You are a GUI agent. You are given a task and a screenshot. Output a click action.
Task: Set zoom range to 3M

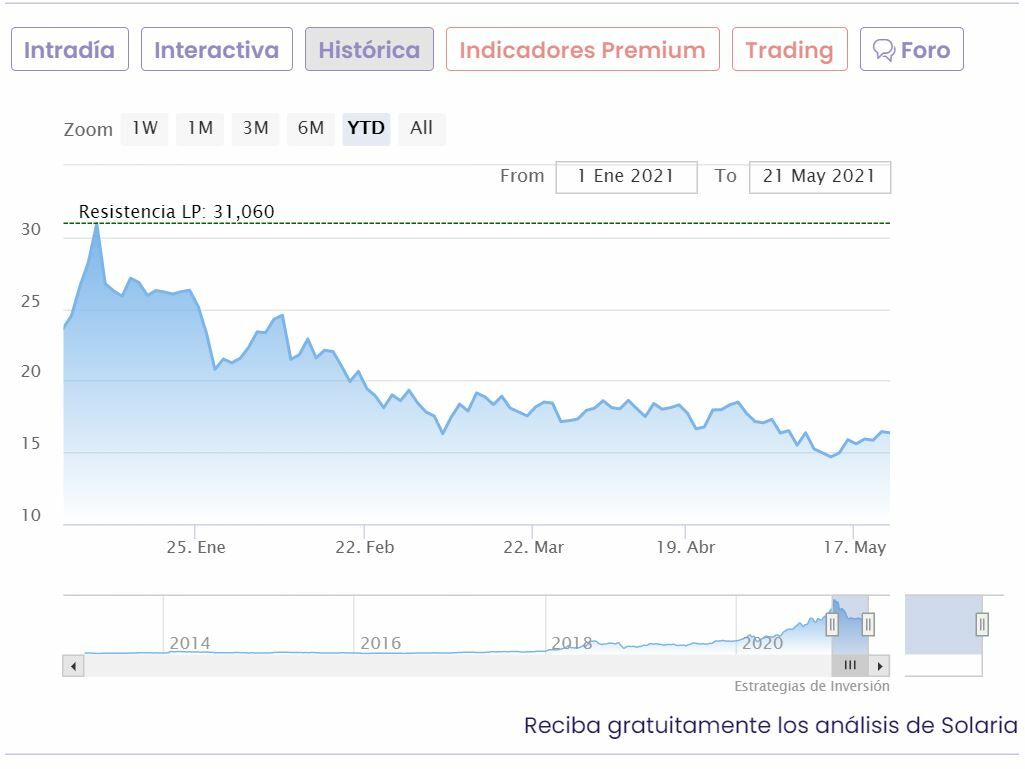click(256, 128)
